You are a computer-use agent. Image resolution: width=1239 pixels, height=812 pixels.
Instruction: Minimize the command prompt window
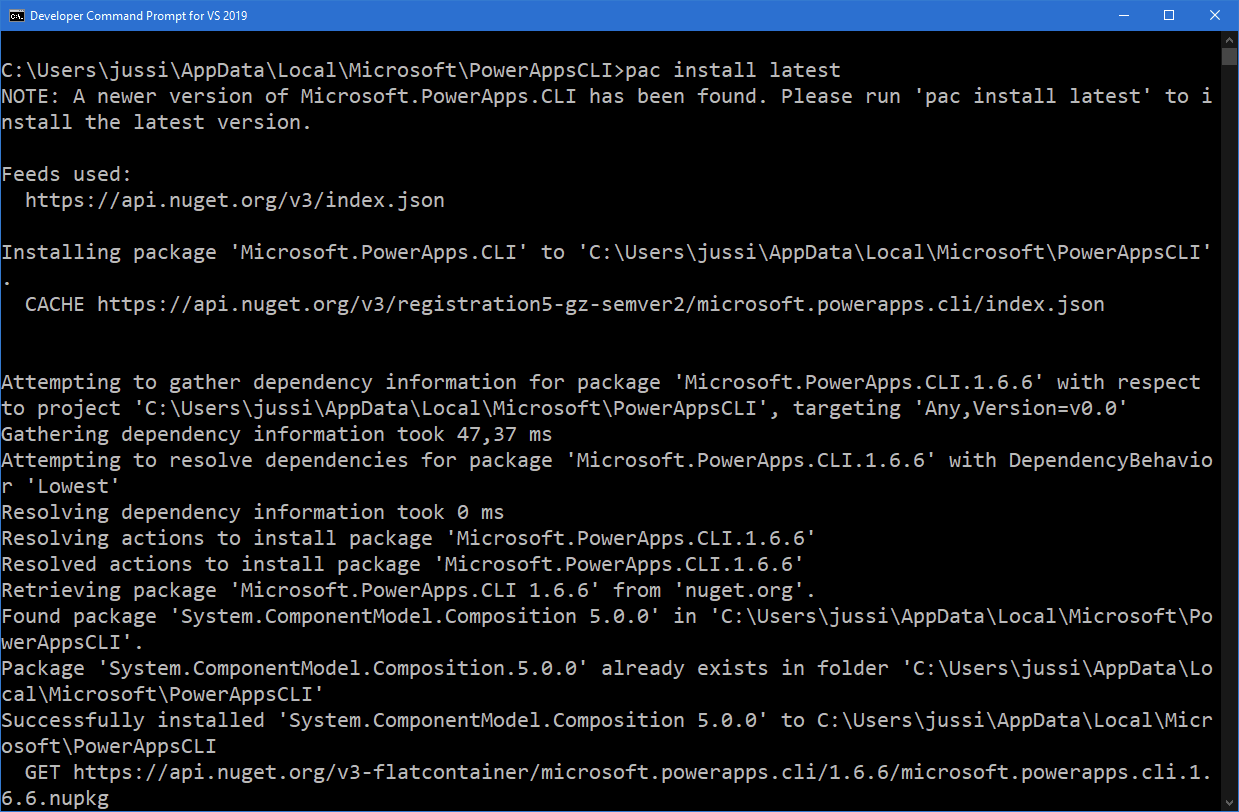[x=1126, y=15]
